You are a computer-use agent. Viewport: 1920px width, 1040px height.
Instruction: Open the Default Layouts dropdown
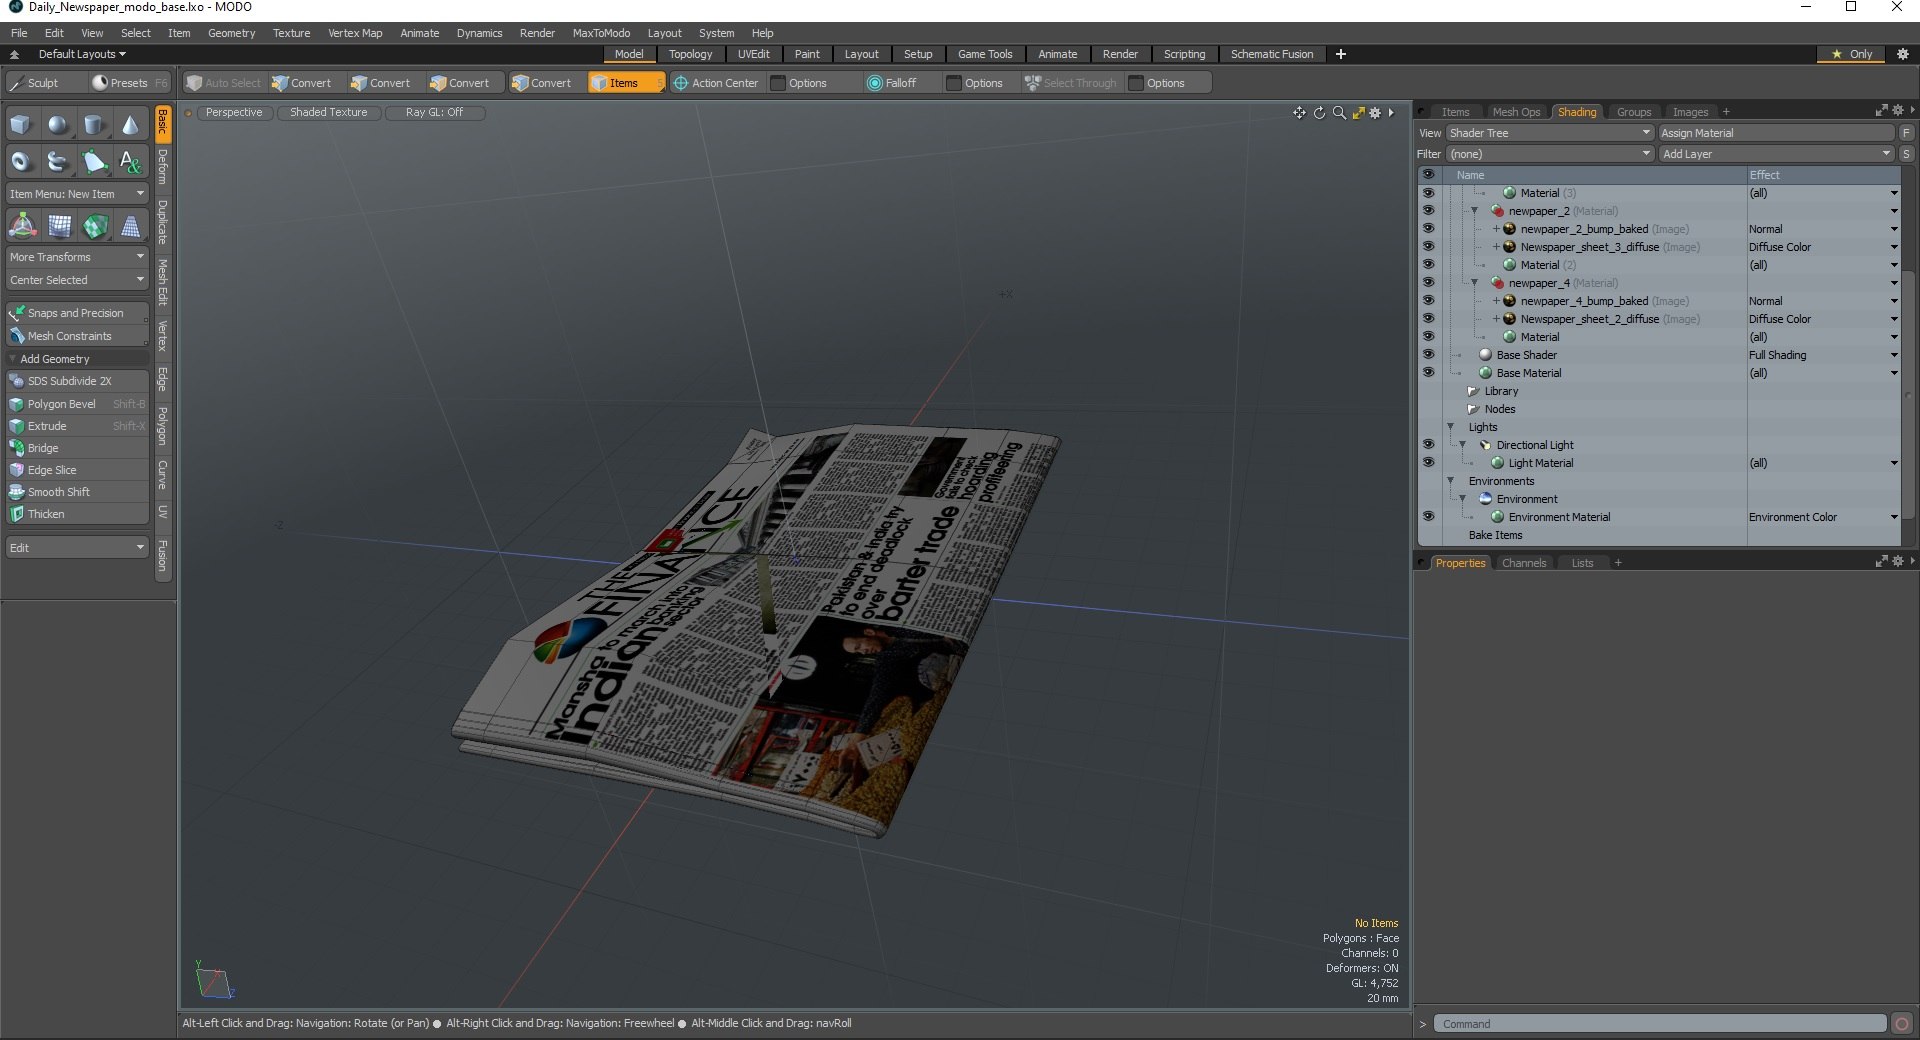82,54
